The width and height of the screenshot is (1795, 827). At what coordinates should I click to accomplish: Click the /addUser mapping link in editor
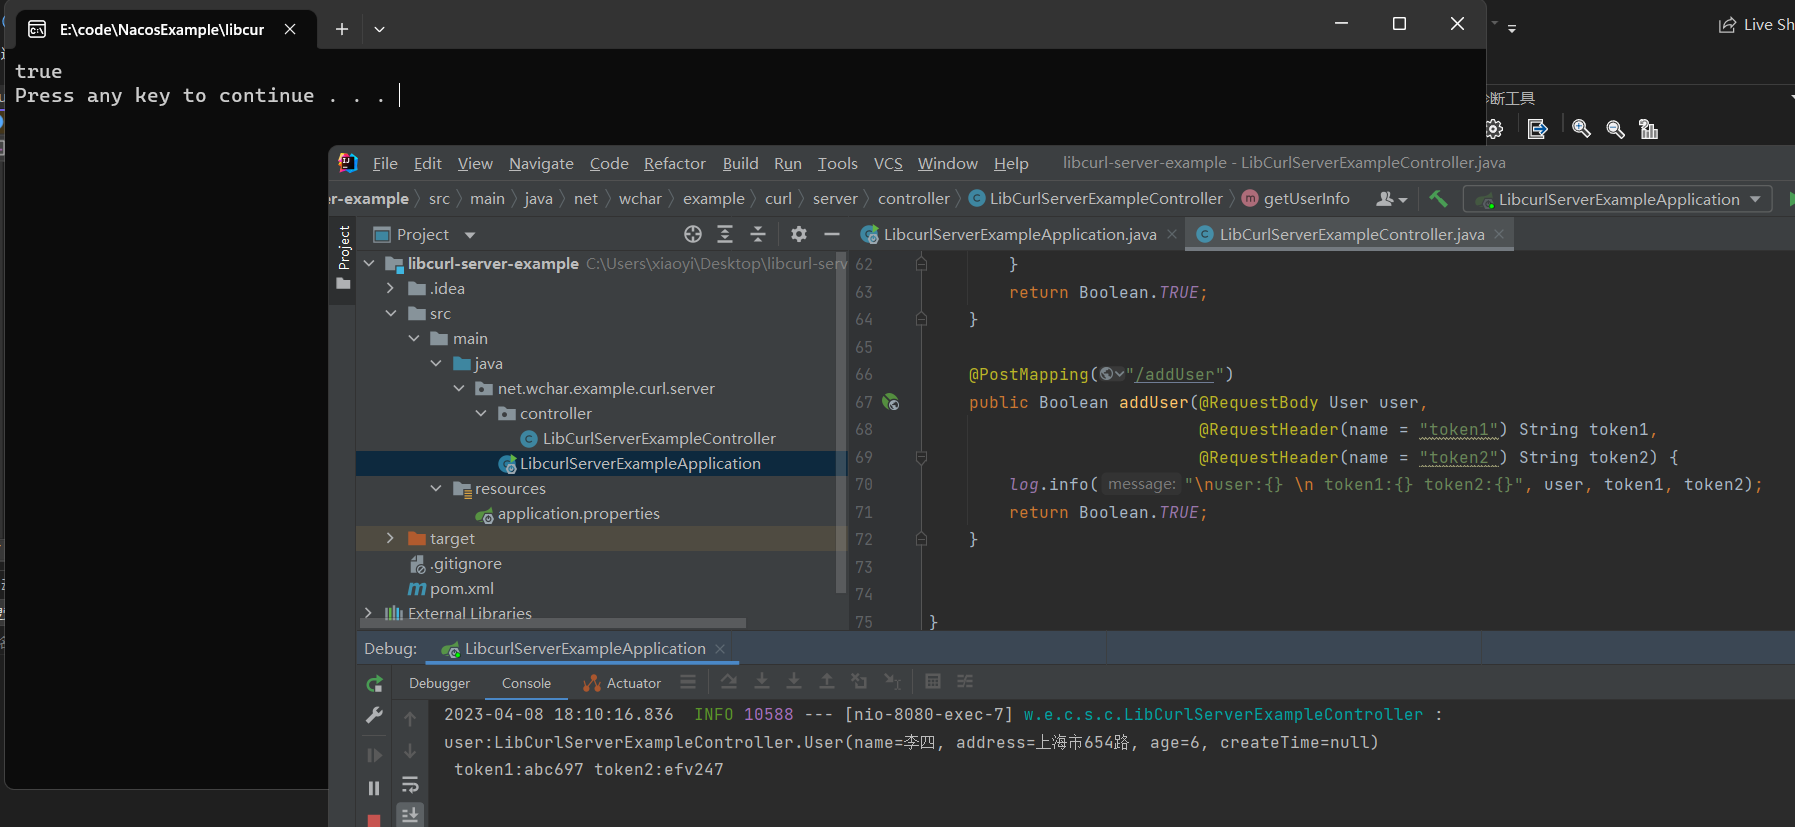(x=1174, y=375)
